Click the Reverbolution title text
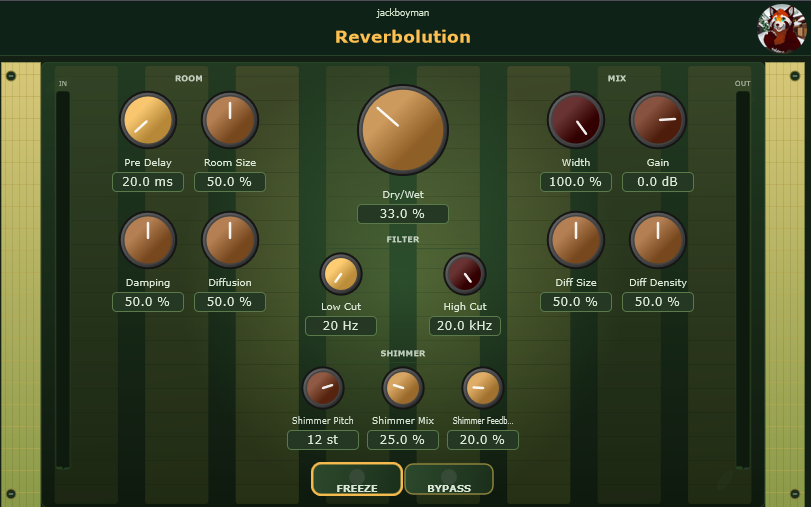 pyautogui.click(x=403, y=37)
